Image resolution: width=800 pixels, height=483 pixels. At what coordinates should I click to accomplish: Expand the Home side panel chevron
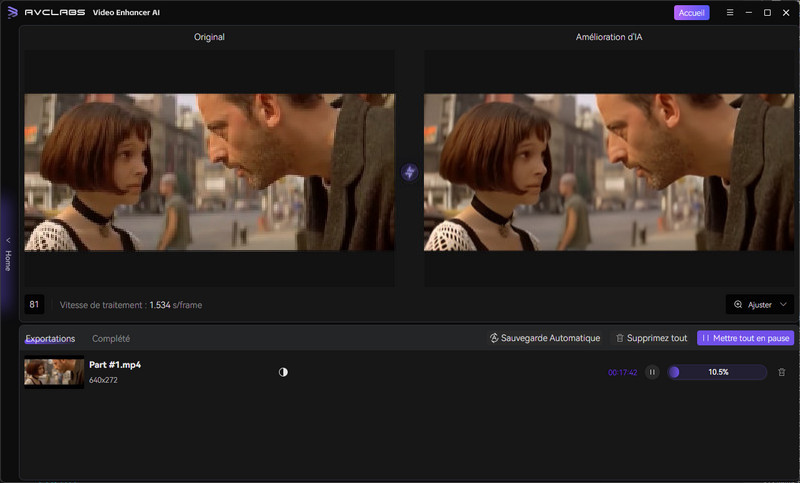(x=8, y=240)
